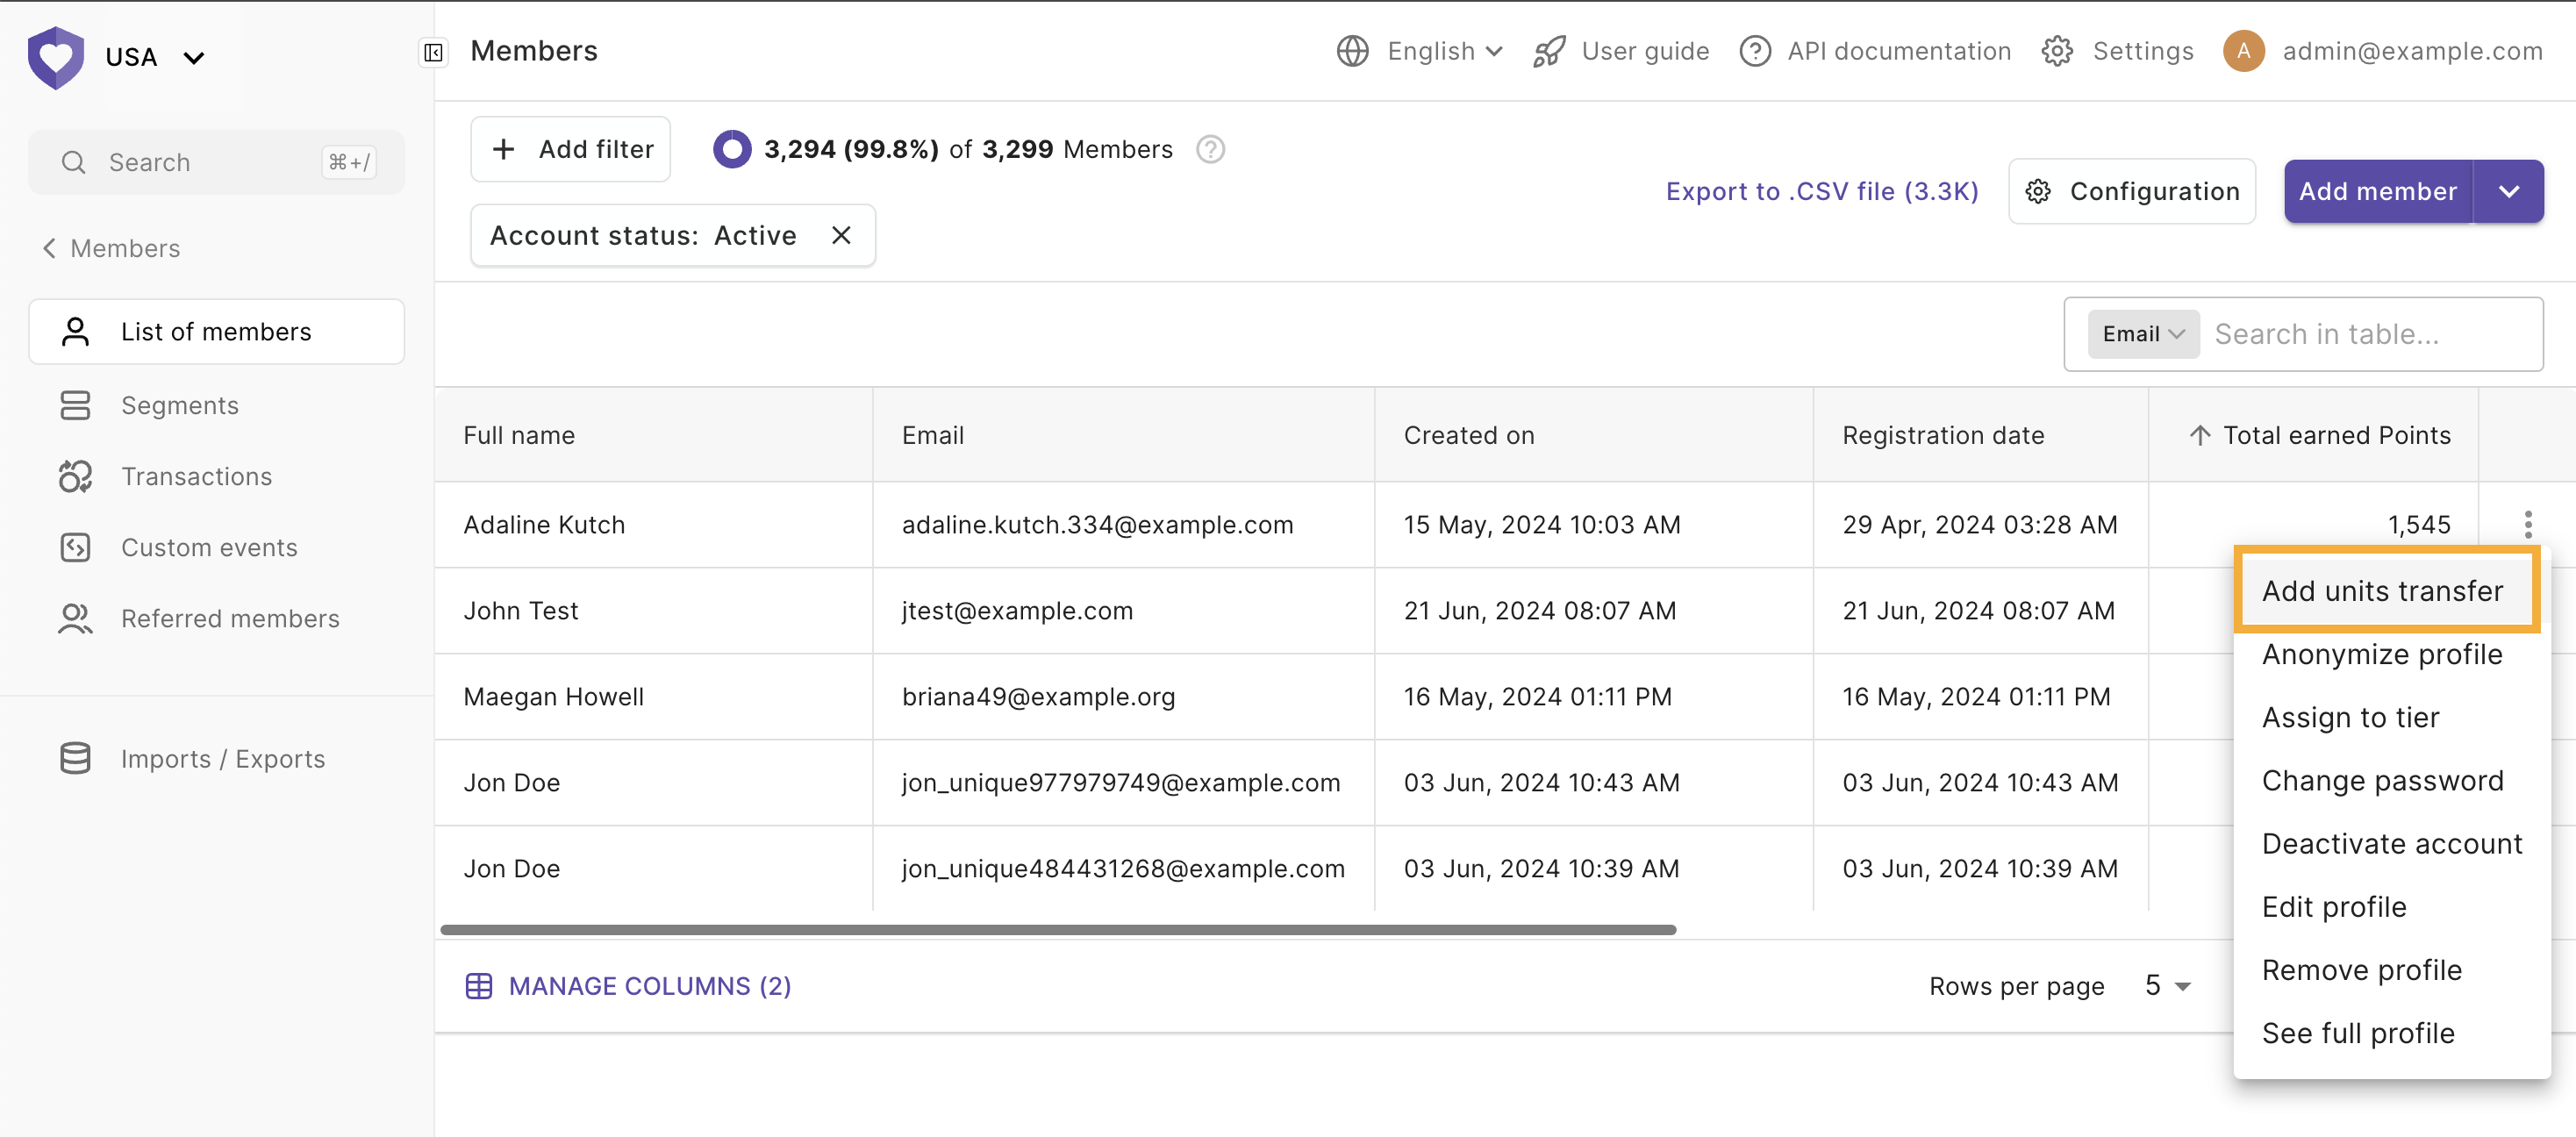
Task: Click the Segments sidebar icon
Action: click(x=75, y=405)
